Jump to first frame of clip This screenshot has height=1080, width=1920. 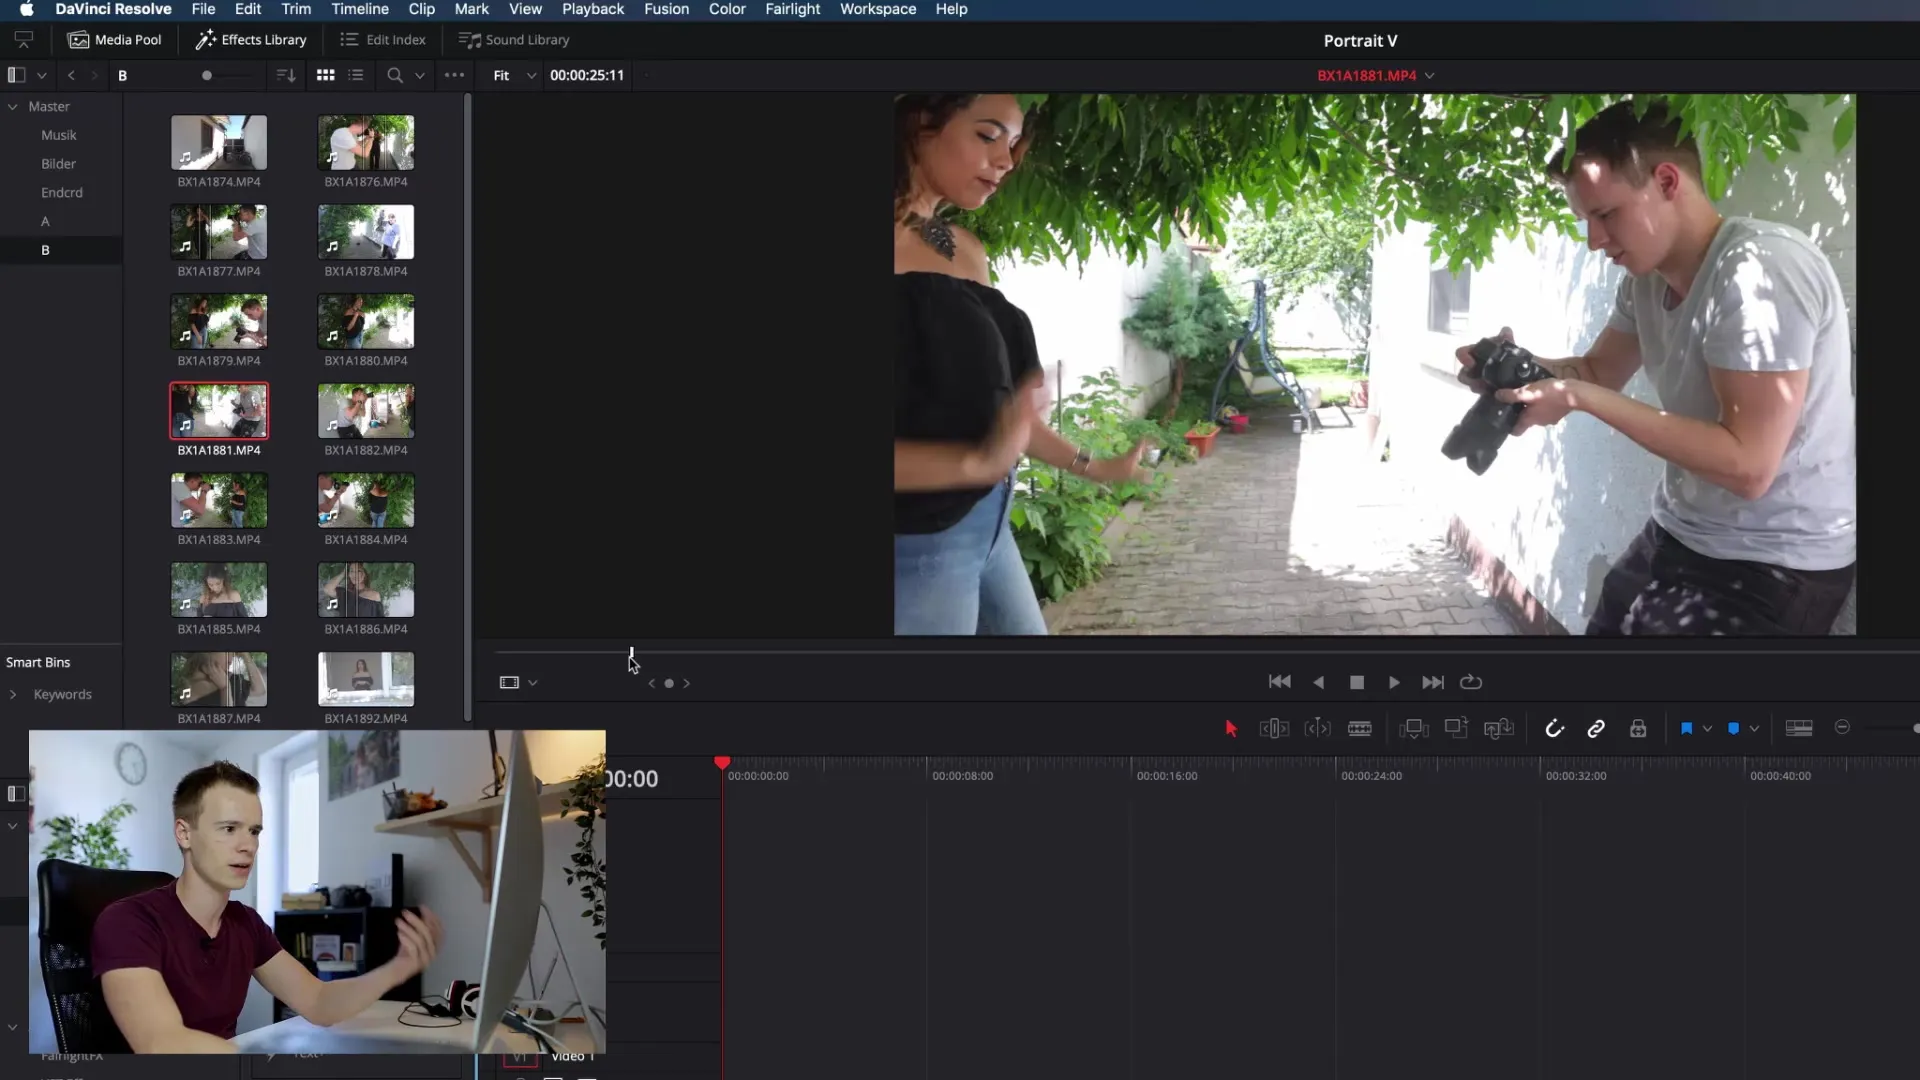1279,682
